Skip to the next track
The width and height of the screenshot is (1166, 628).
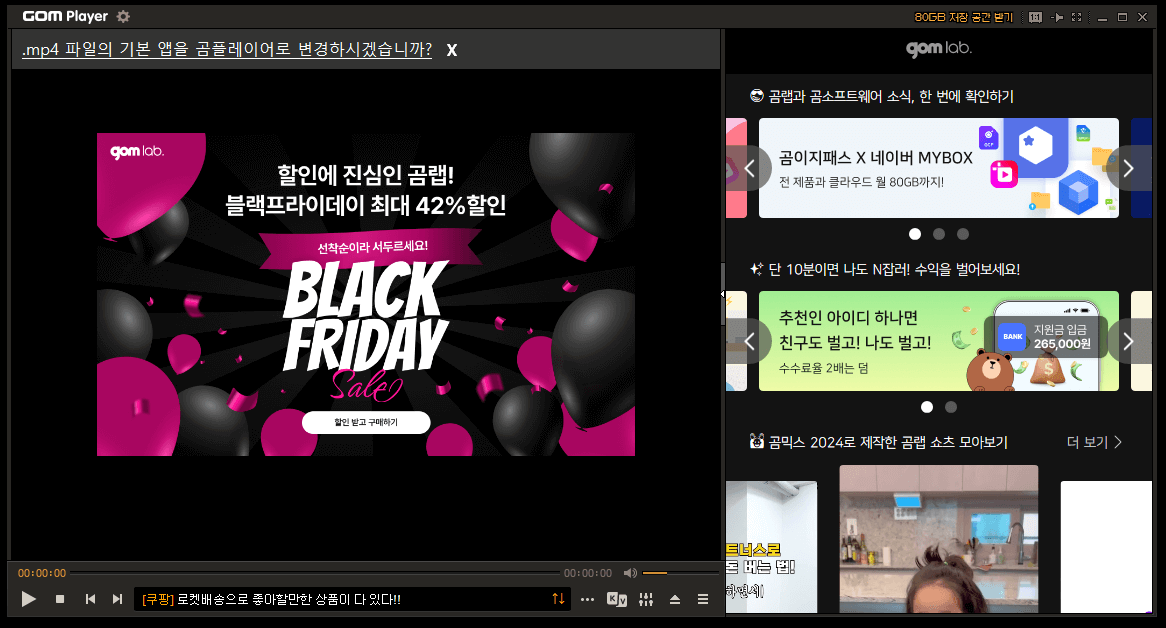pyautogui.click(x=117, y=599)
